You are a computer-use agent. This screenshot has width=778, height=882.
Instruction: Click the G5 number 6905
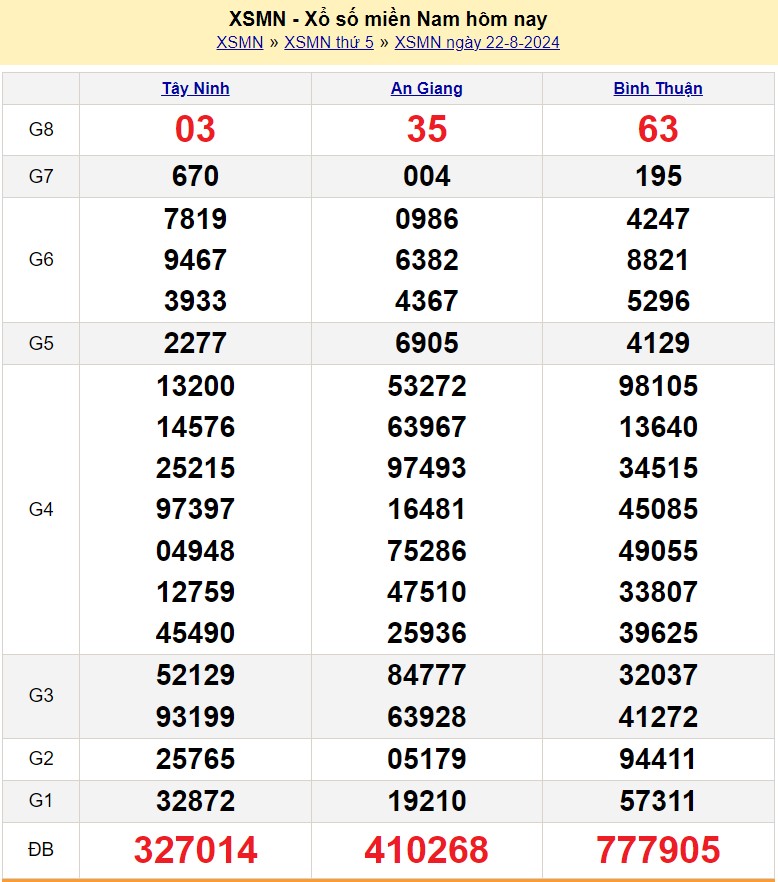tap(426, 343)
